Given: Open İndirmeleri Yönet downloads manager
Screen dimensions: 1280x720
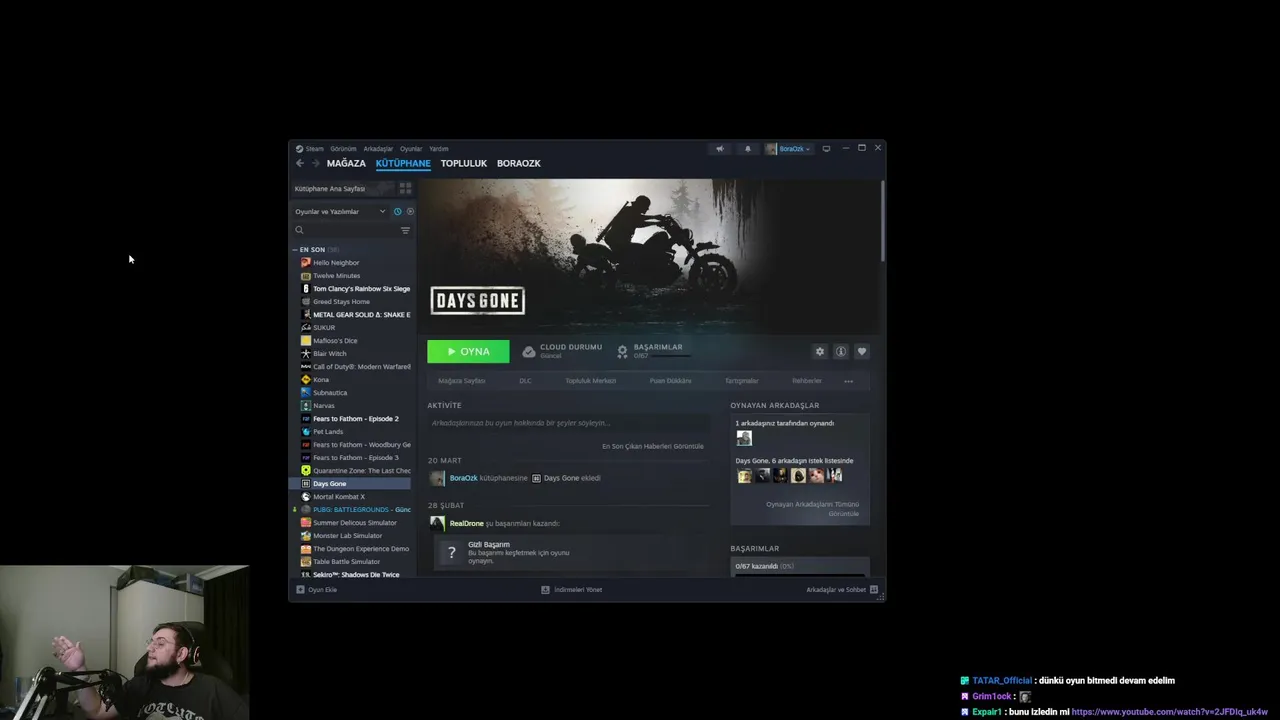Looking at the screenshot, I should 572,590.
